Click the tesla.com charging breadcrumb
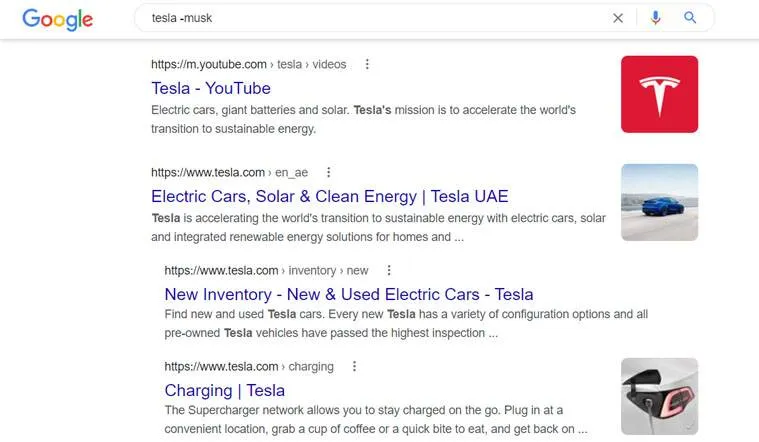This screenshot has height=442, width=759. click(x=249, y=366)
